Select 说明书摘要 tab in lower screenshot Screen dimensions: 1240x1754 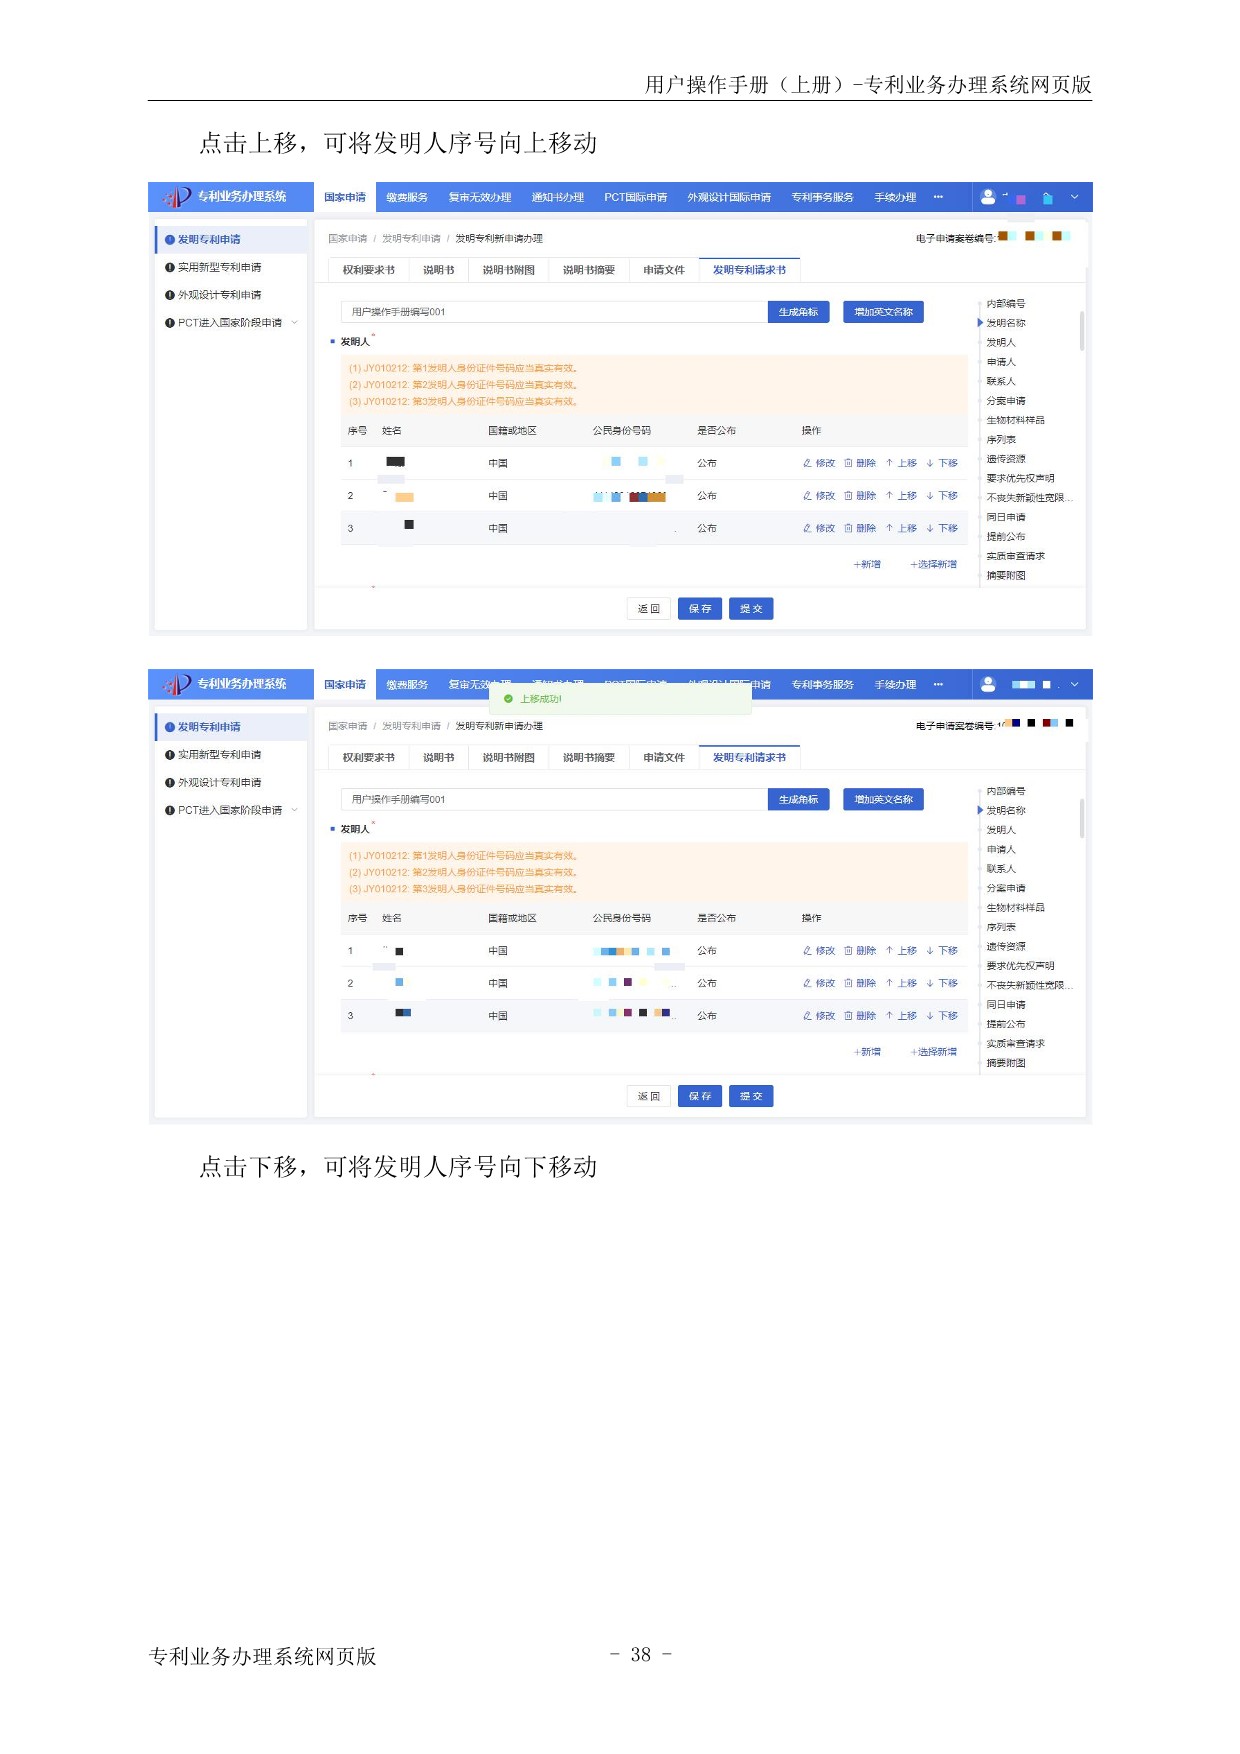(588, 758)
